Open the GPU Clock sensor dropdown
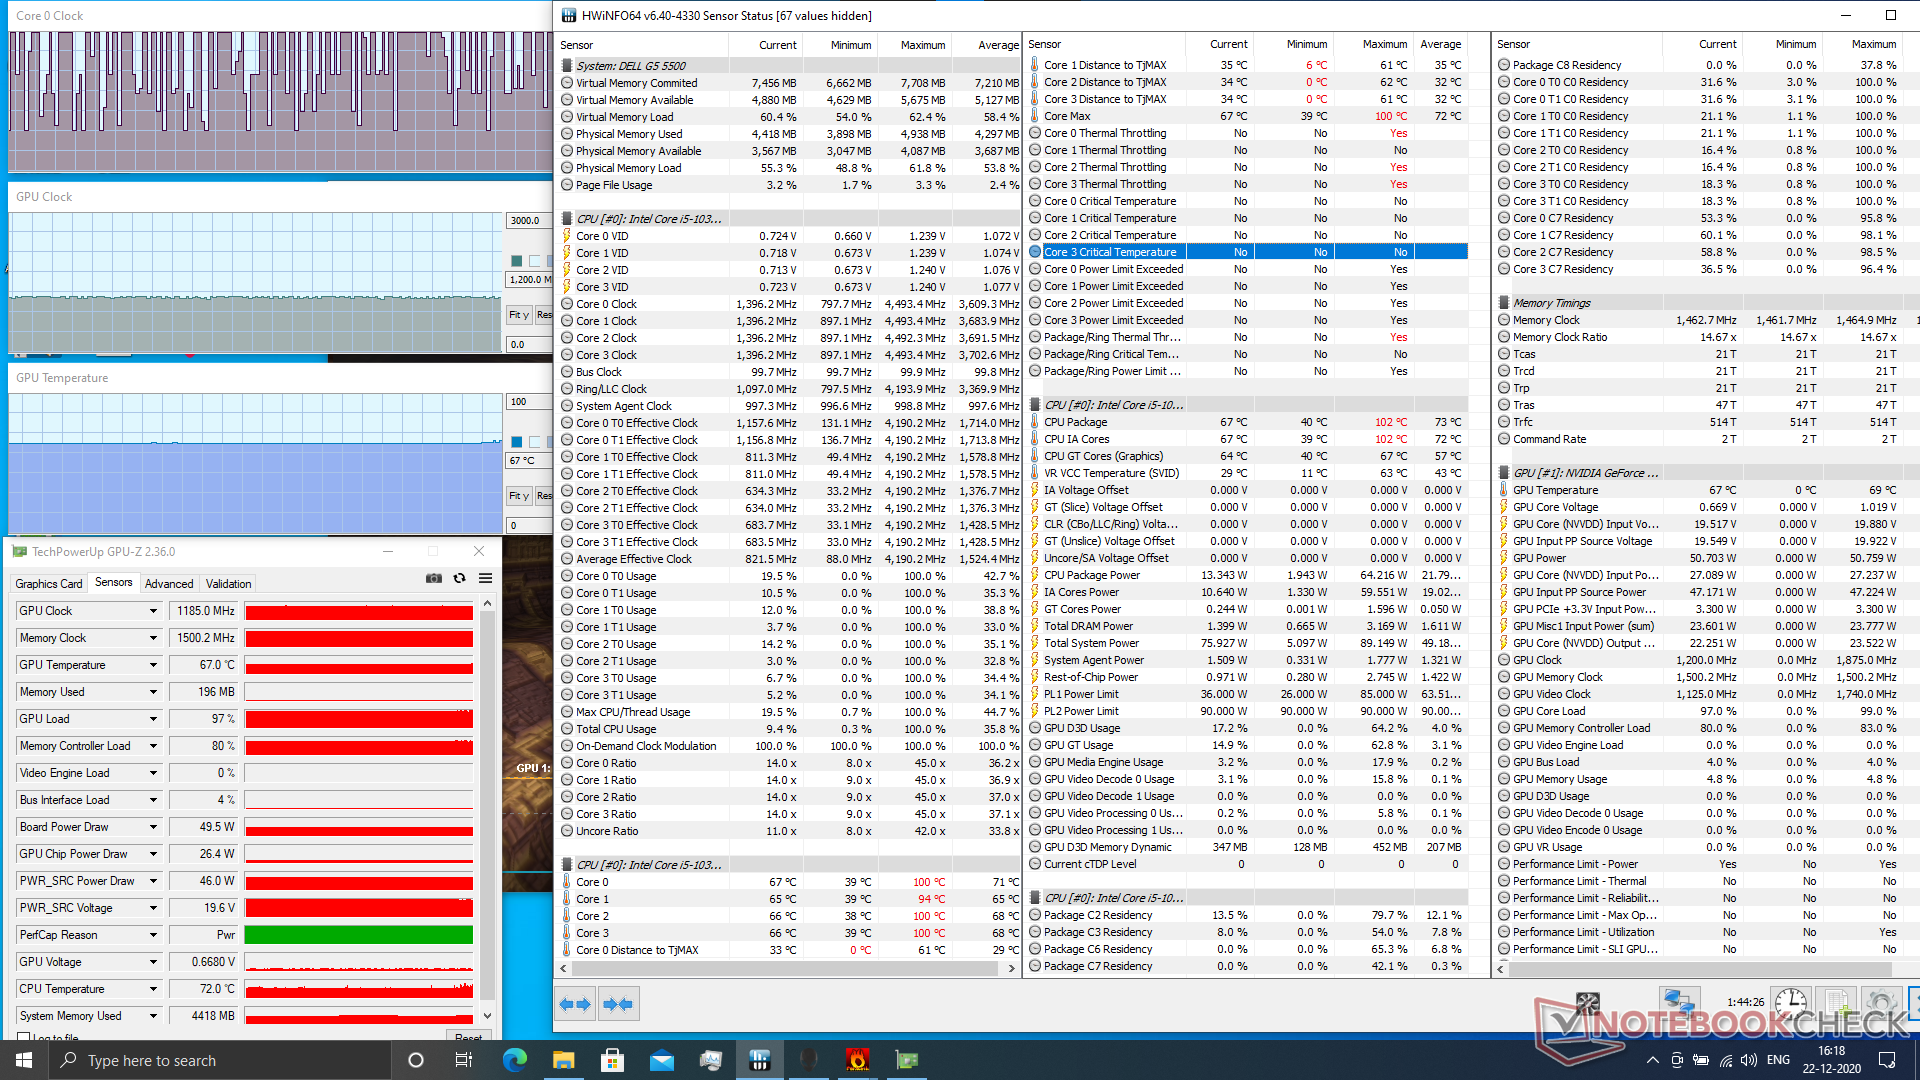1920x1080 pixels. point(153,611)
